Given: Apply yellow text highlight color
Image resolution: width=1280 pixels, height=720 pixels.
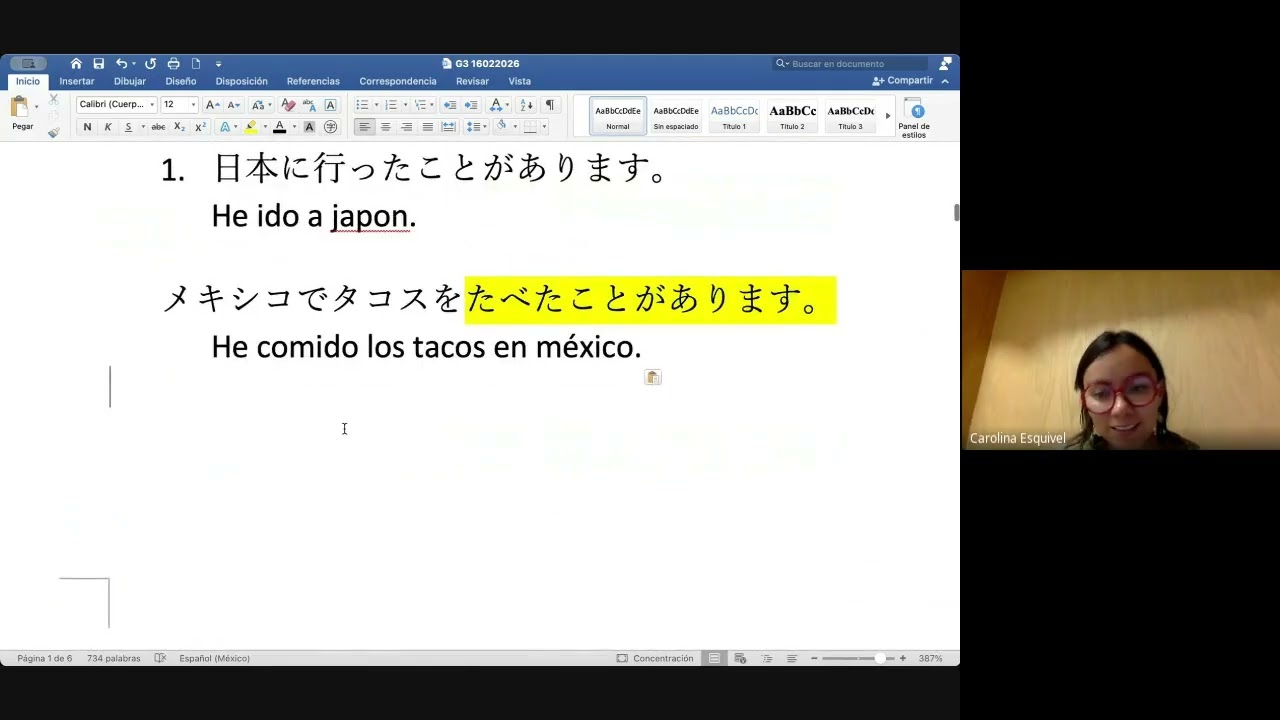Looking at the screenshot, I should click(251, 127).
